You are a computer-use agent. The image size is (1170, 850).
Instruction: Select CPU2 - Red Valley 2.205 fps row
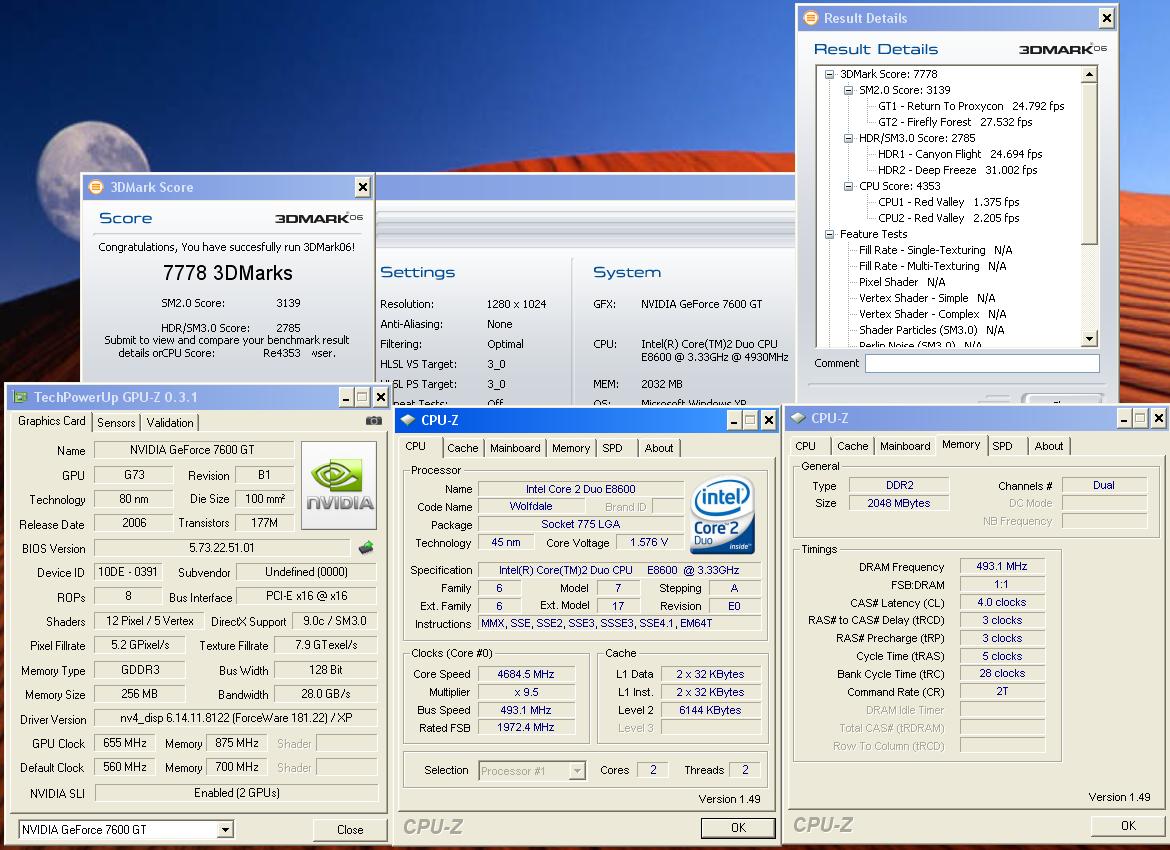coord(948,218)
